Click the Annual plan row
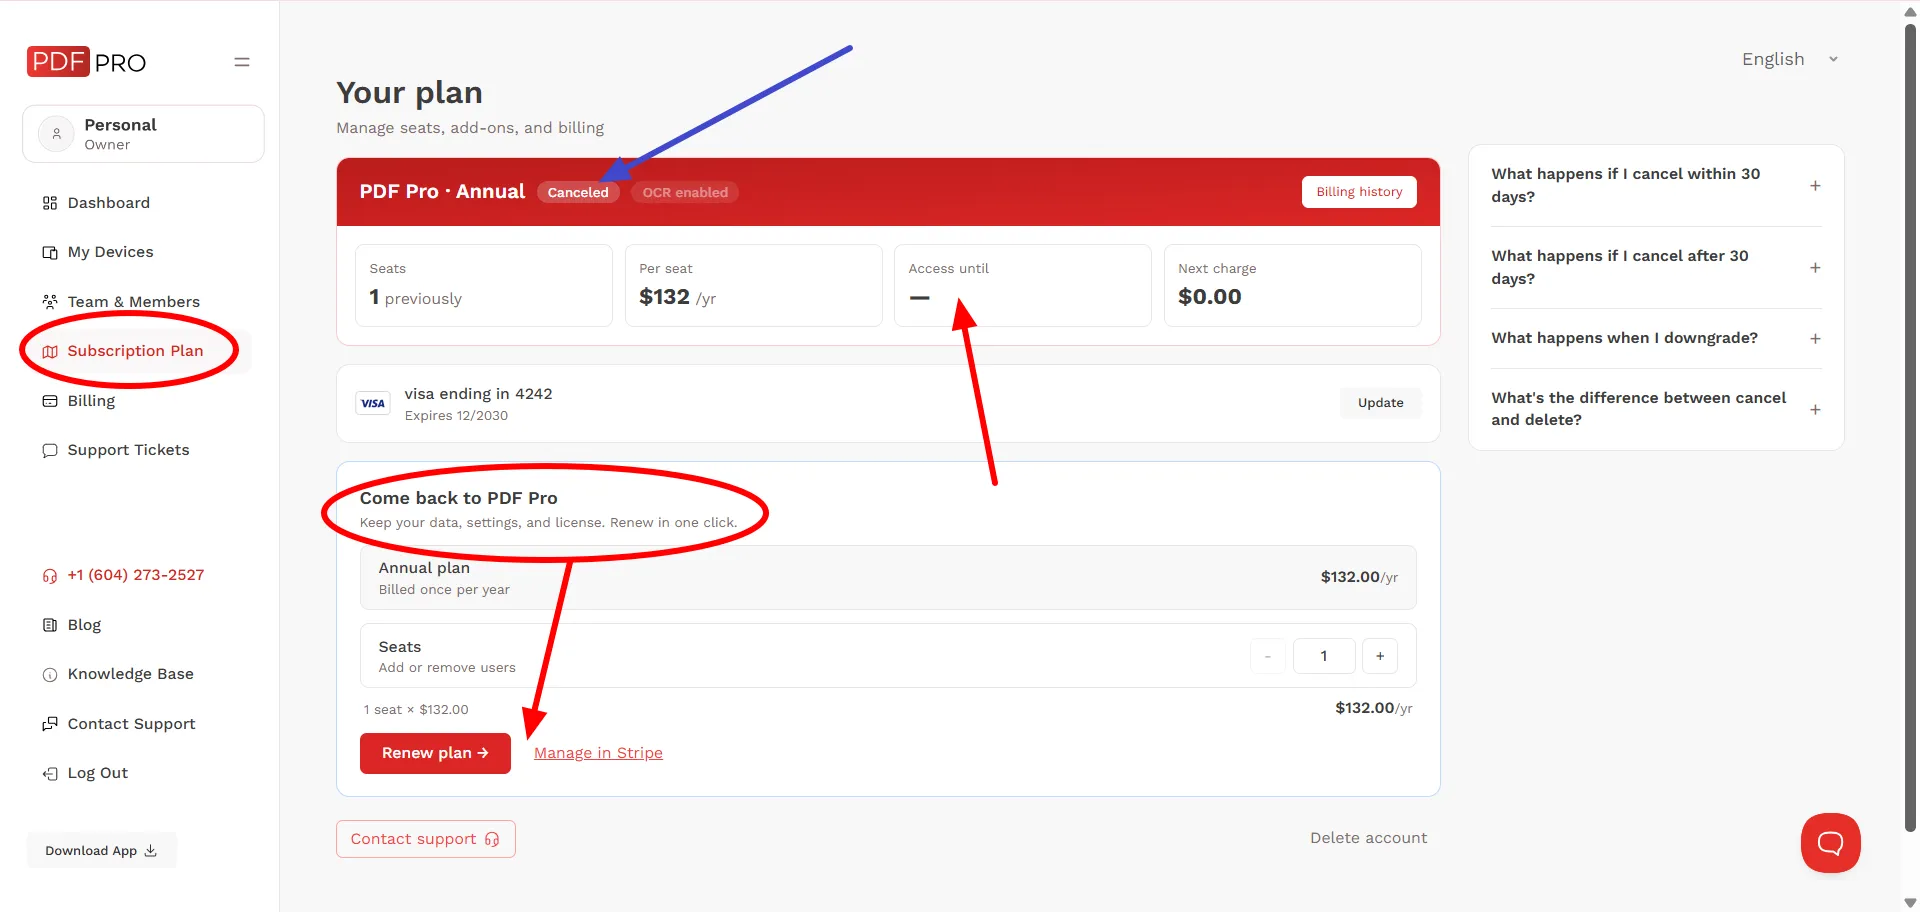 888,578
